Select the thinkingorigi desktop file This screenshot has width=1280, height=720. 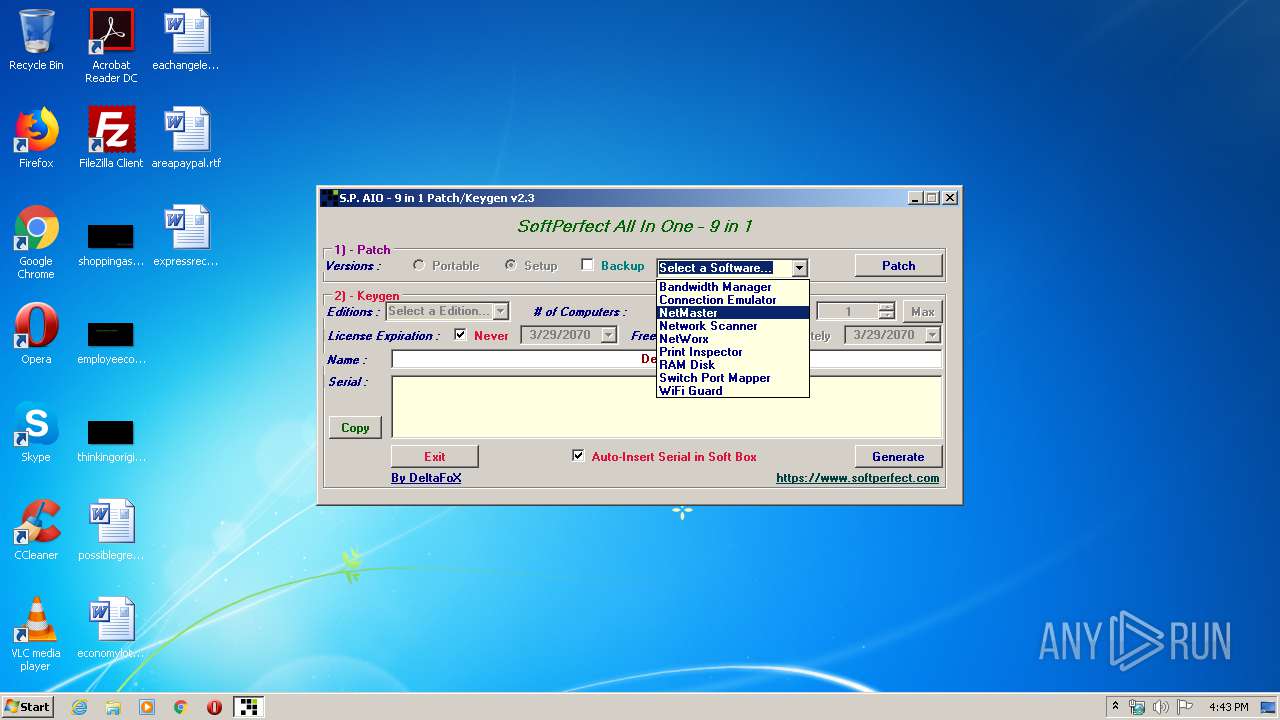pos(111,440)
